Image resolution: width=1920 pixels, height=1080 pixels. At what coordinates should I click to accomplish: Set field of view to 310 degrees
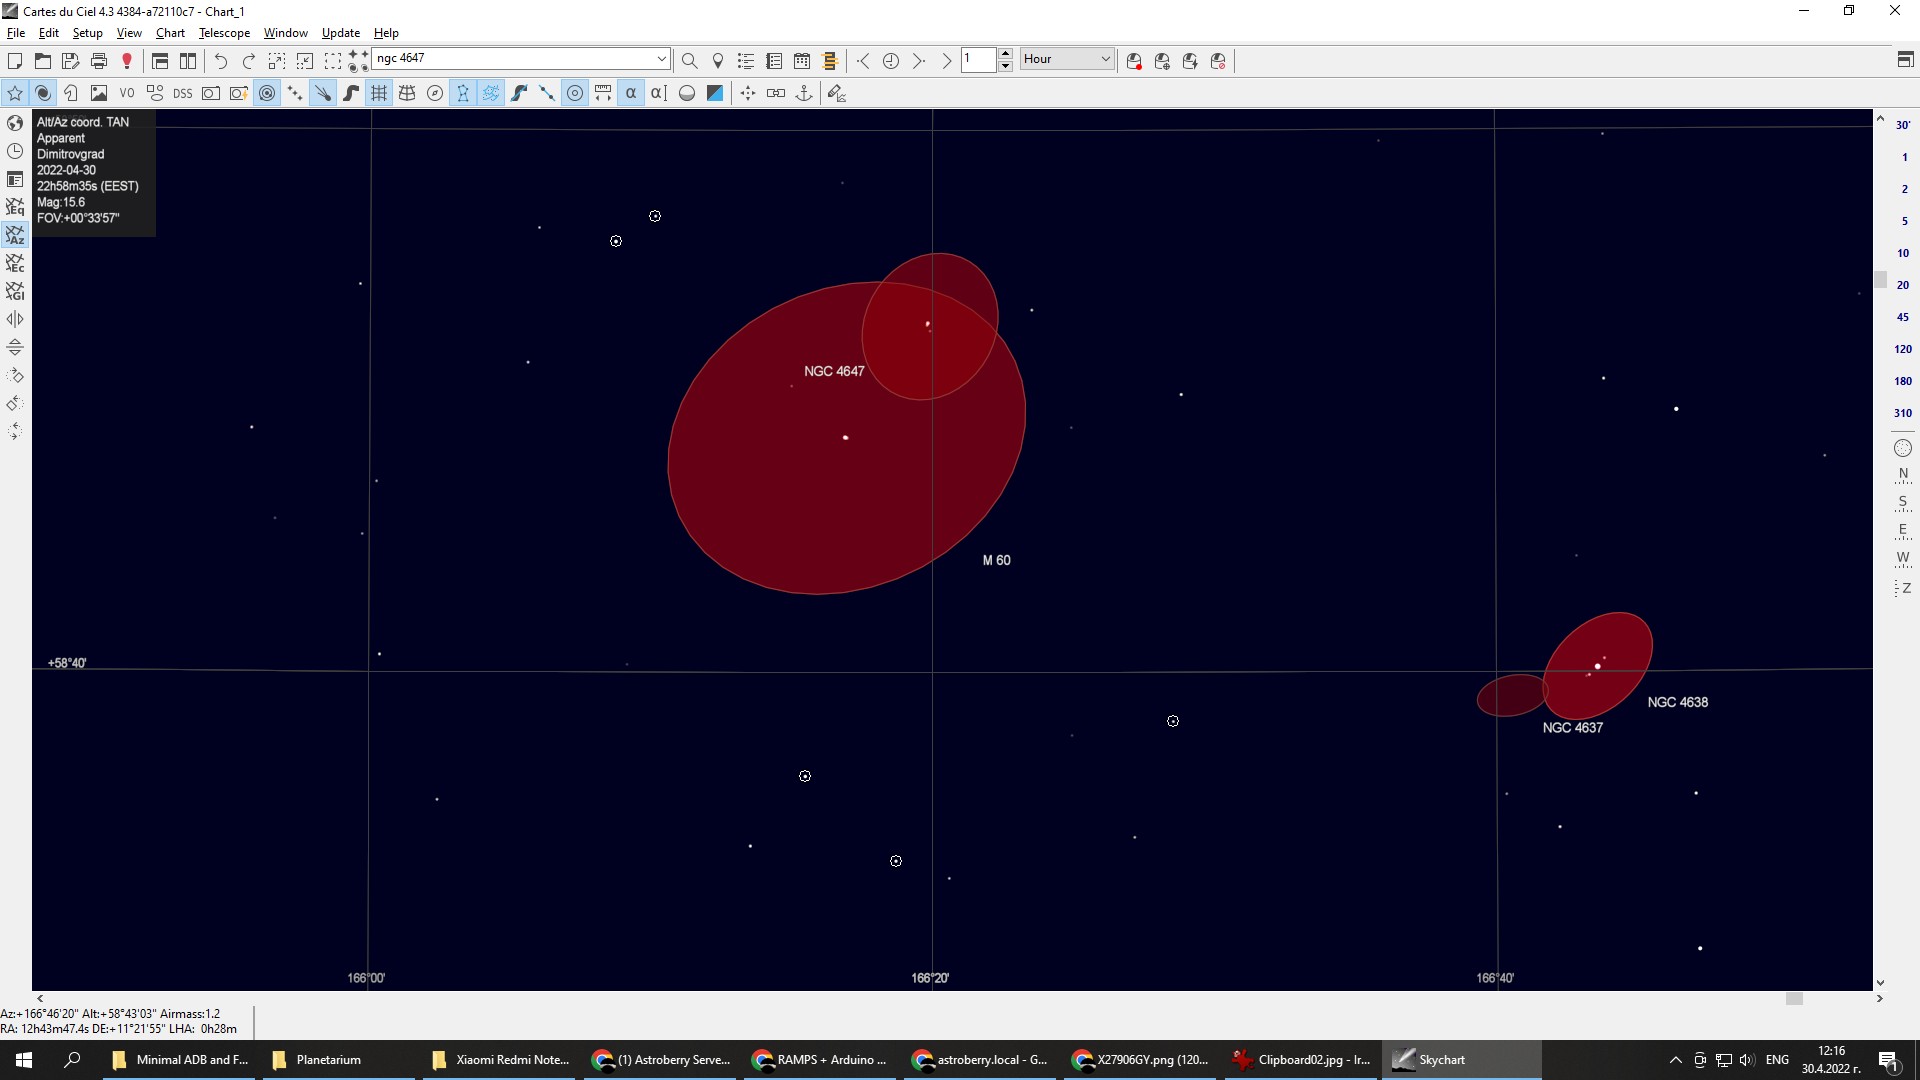click(x=1903, y=413)
